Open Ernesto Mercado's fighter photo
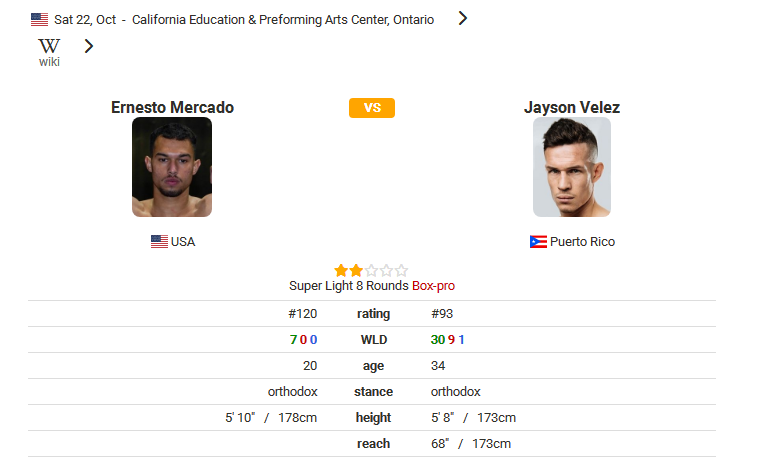 point(172,167)
